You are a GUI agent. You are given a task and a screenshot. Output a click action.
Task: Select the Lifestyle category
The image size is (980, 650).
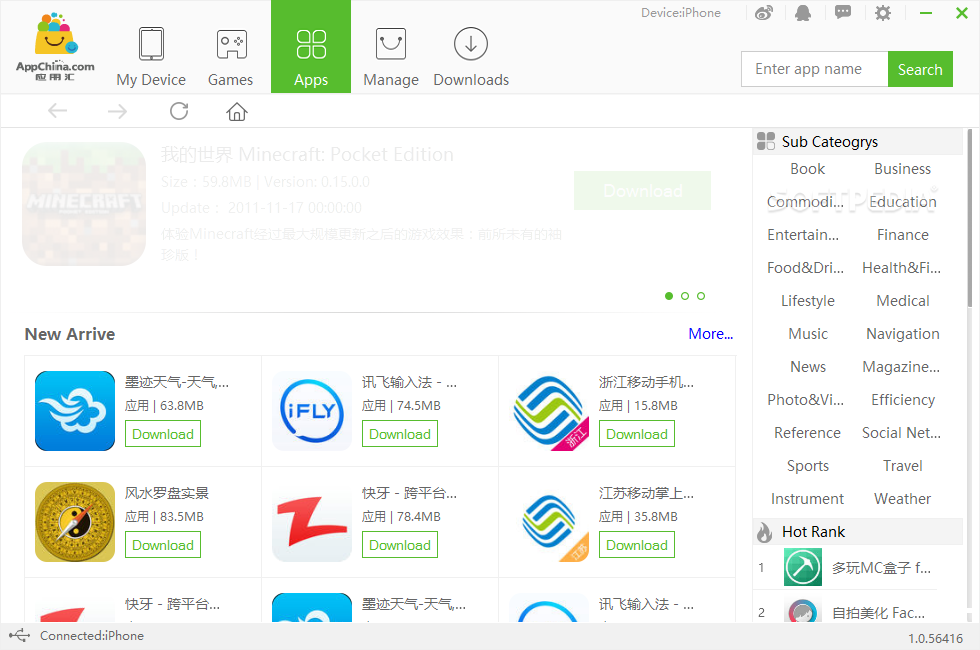pos(808,301)
